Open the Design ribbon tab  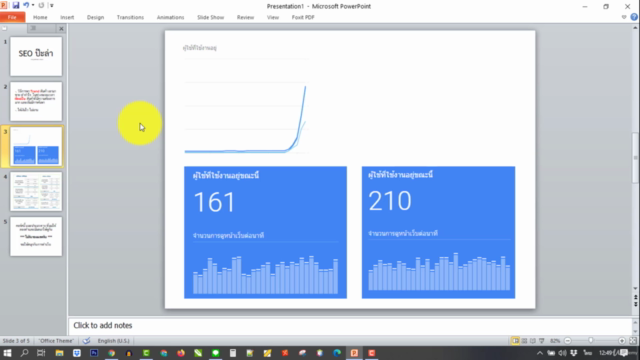95,17
